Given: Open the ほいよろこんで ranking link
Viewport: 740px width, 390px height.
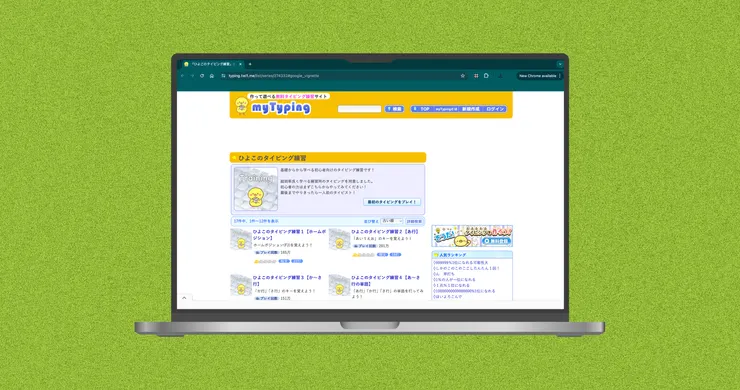Looking at the screenshot, I should coord(447,297).
